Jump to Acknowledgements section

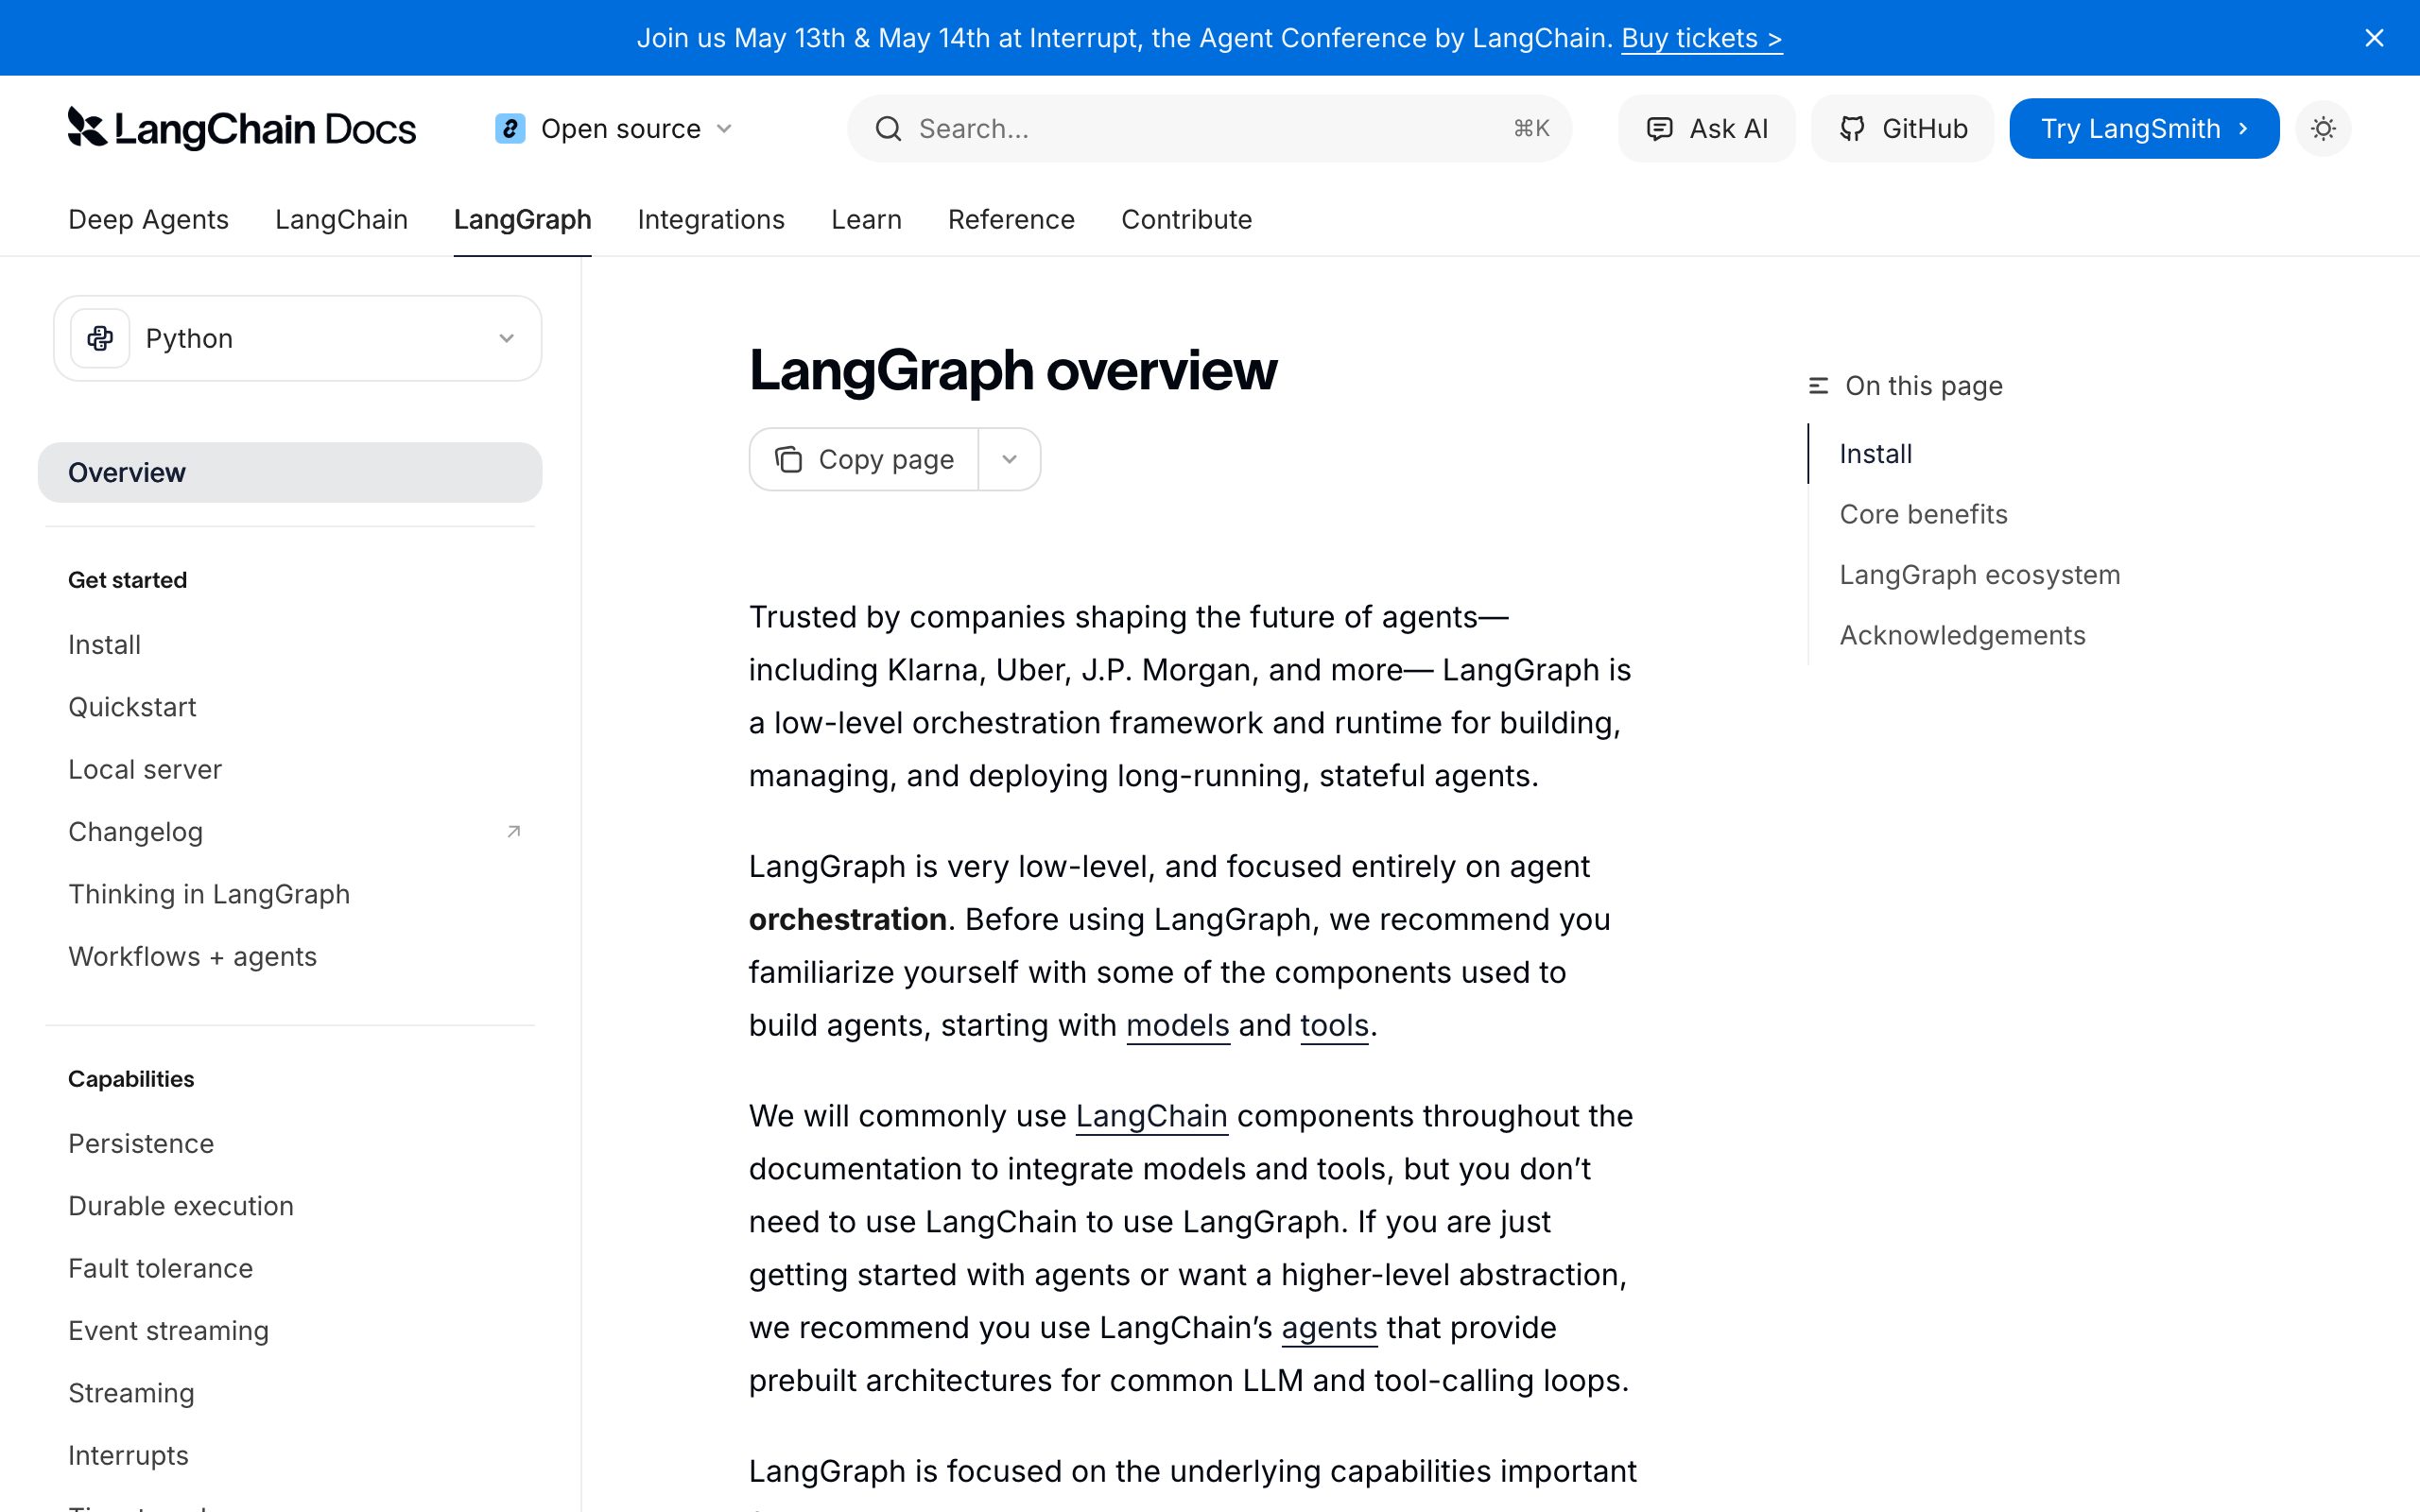point(1962,635)
